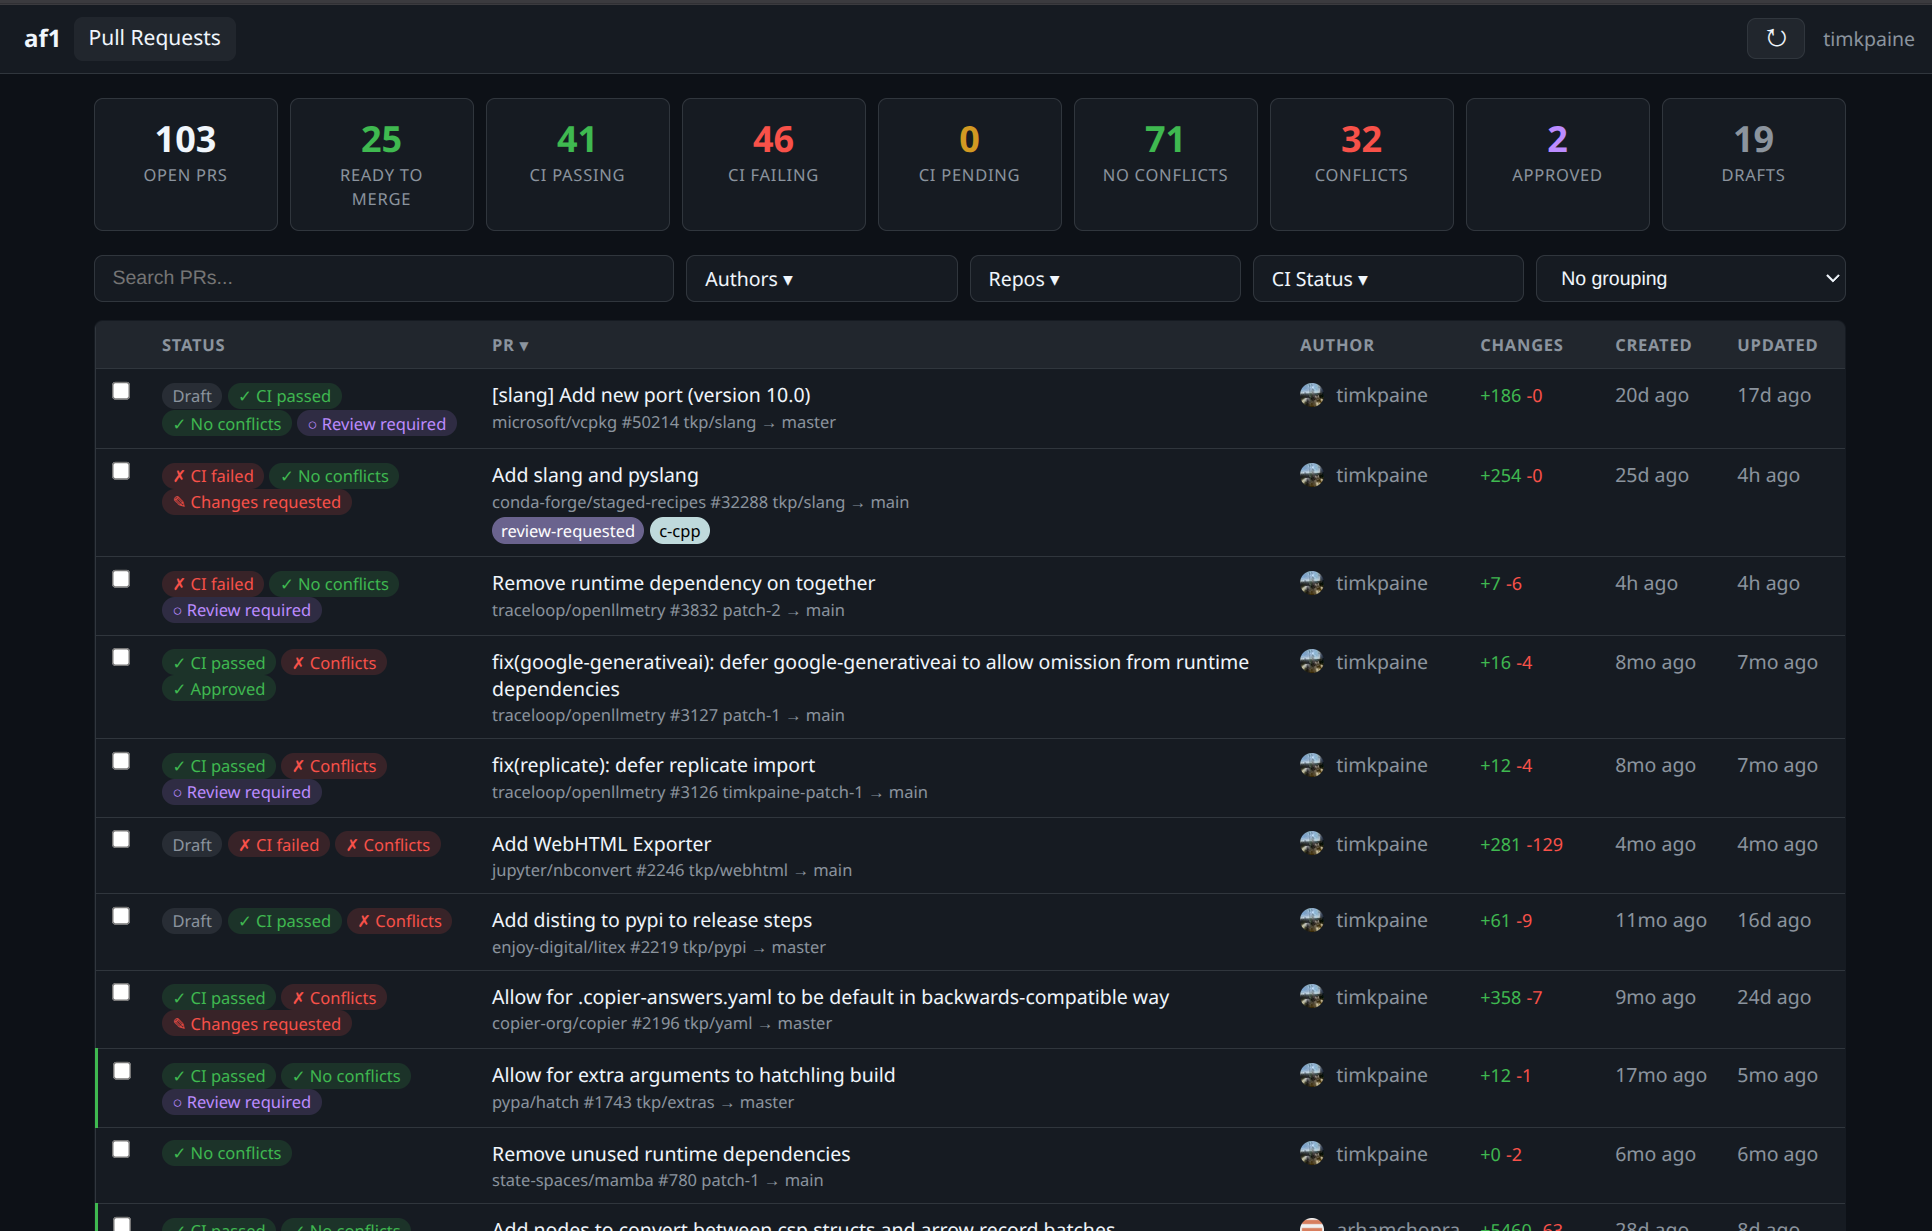The image size is (1932, 1231).
Task: Open PR Remove unused runtime dependencies
Action: [x=671, y=1154]
